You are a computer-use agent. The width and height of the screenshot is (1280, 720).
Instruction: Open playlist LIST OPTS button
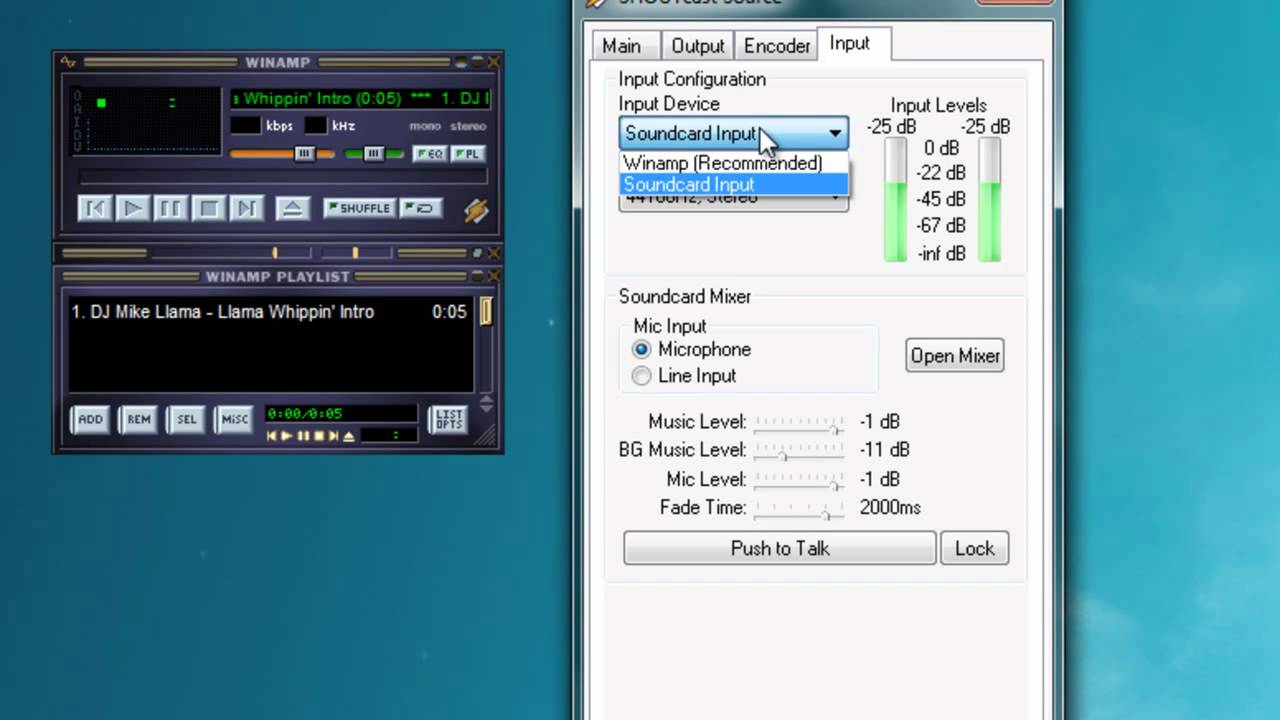tap(448, 419)
